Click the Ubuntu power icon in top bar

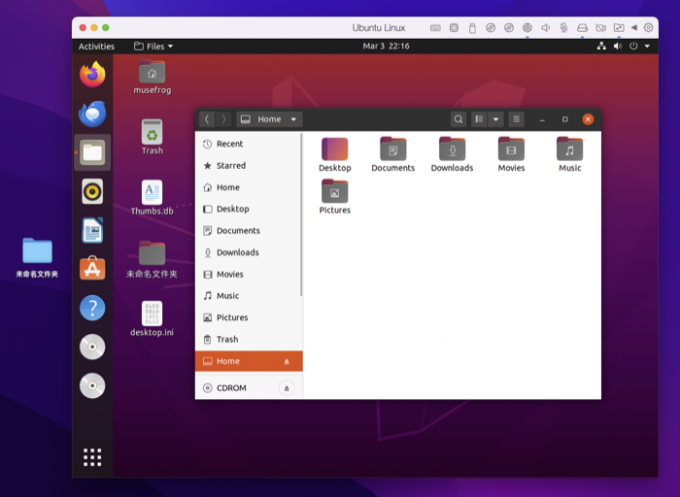point(634,46)
